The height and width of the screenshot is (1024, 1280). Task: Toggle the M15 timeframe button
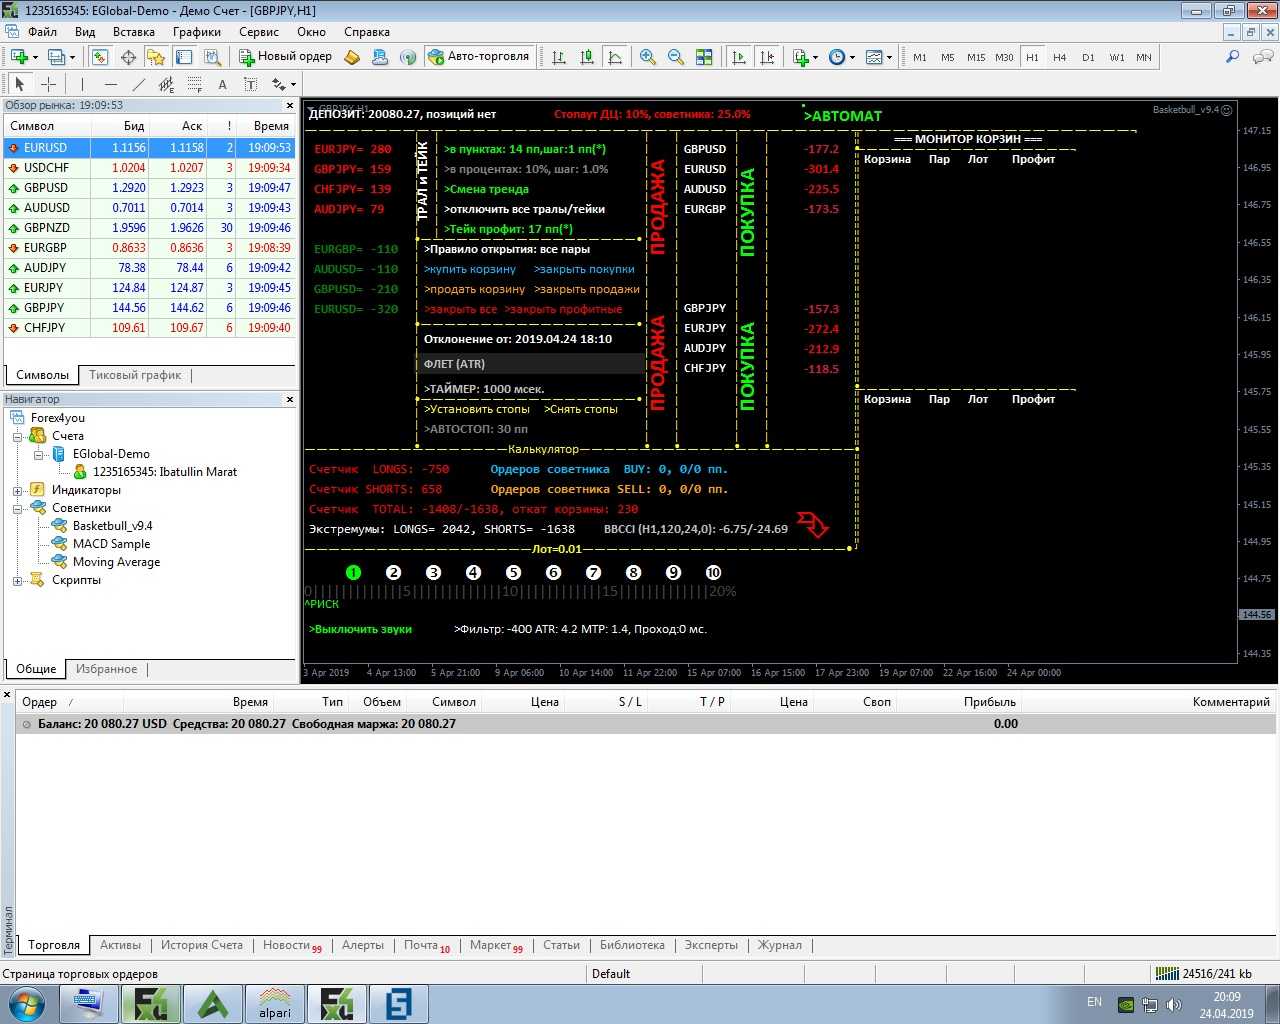point(976,57)
